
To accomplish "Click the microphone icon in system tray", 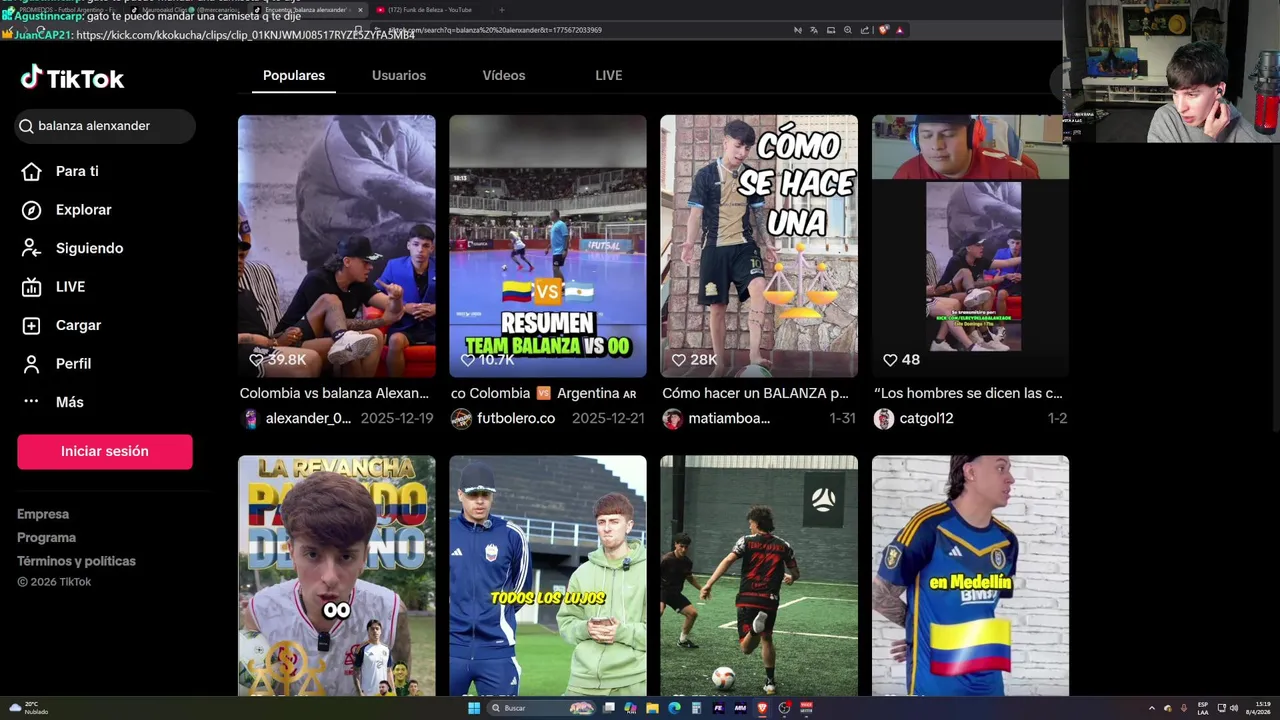I will click(x=1183, y=708).
